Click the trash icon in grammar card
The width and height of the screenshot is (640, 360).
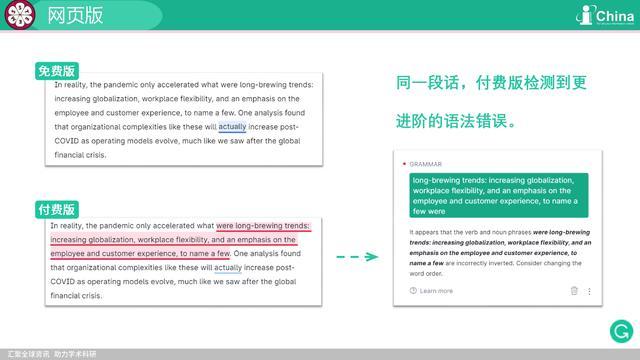[574, 291]
